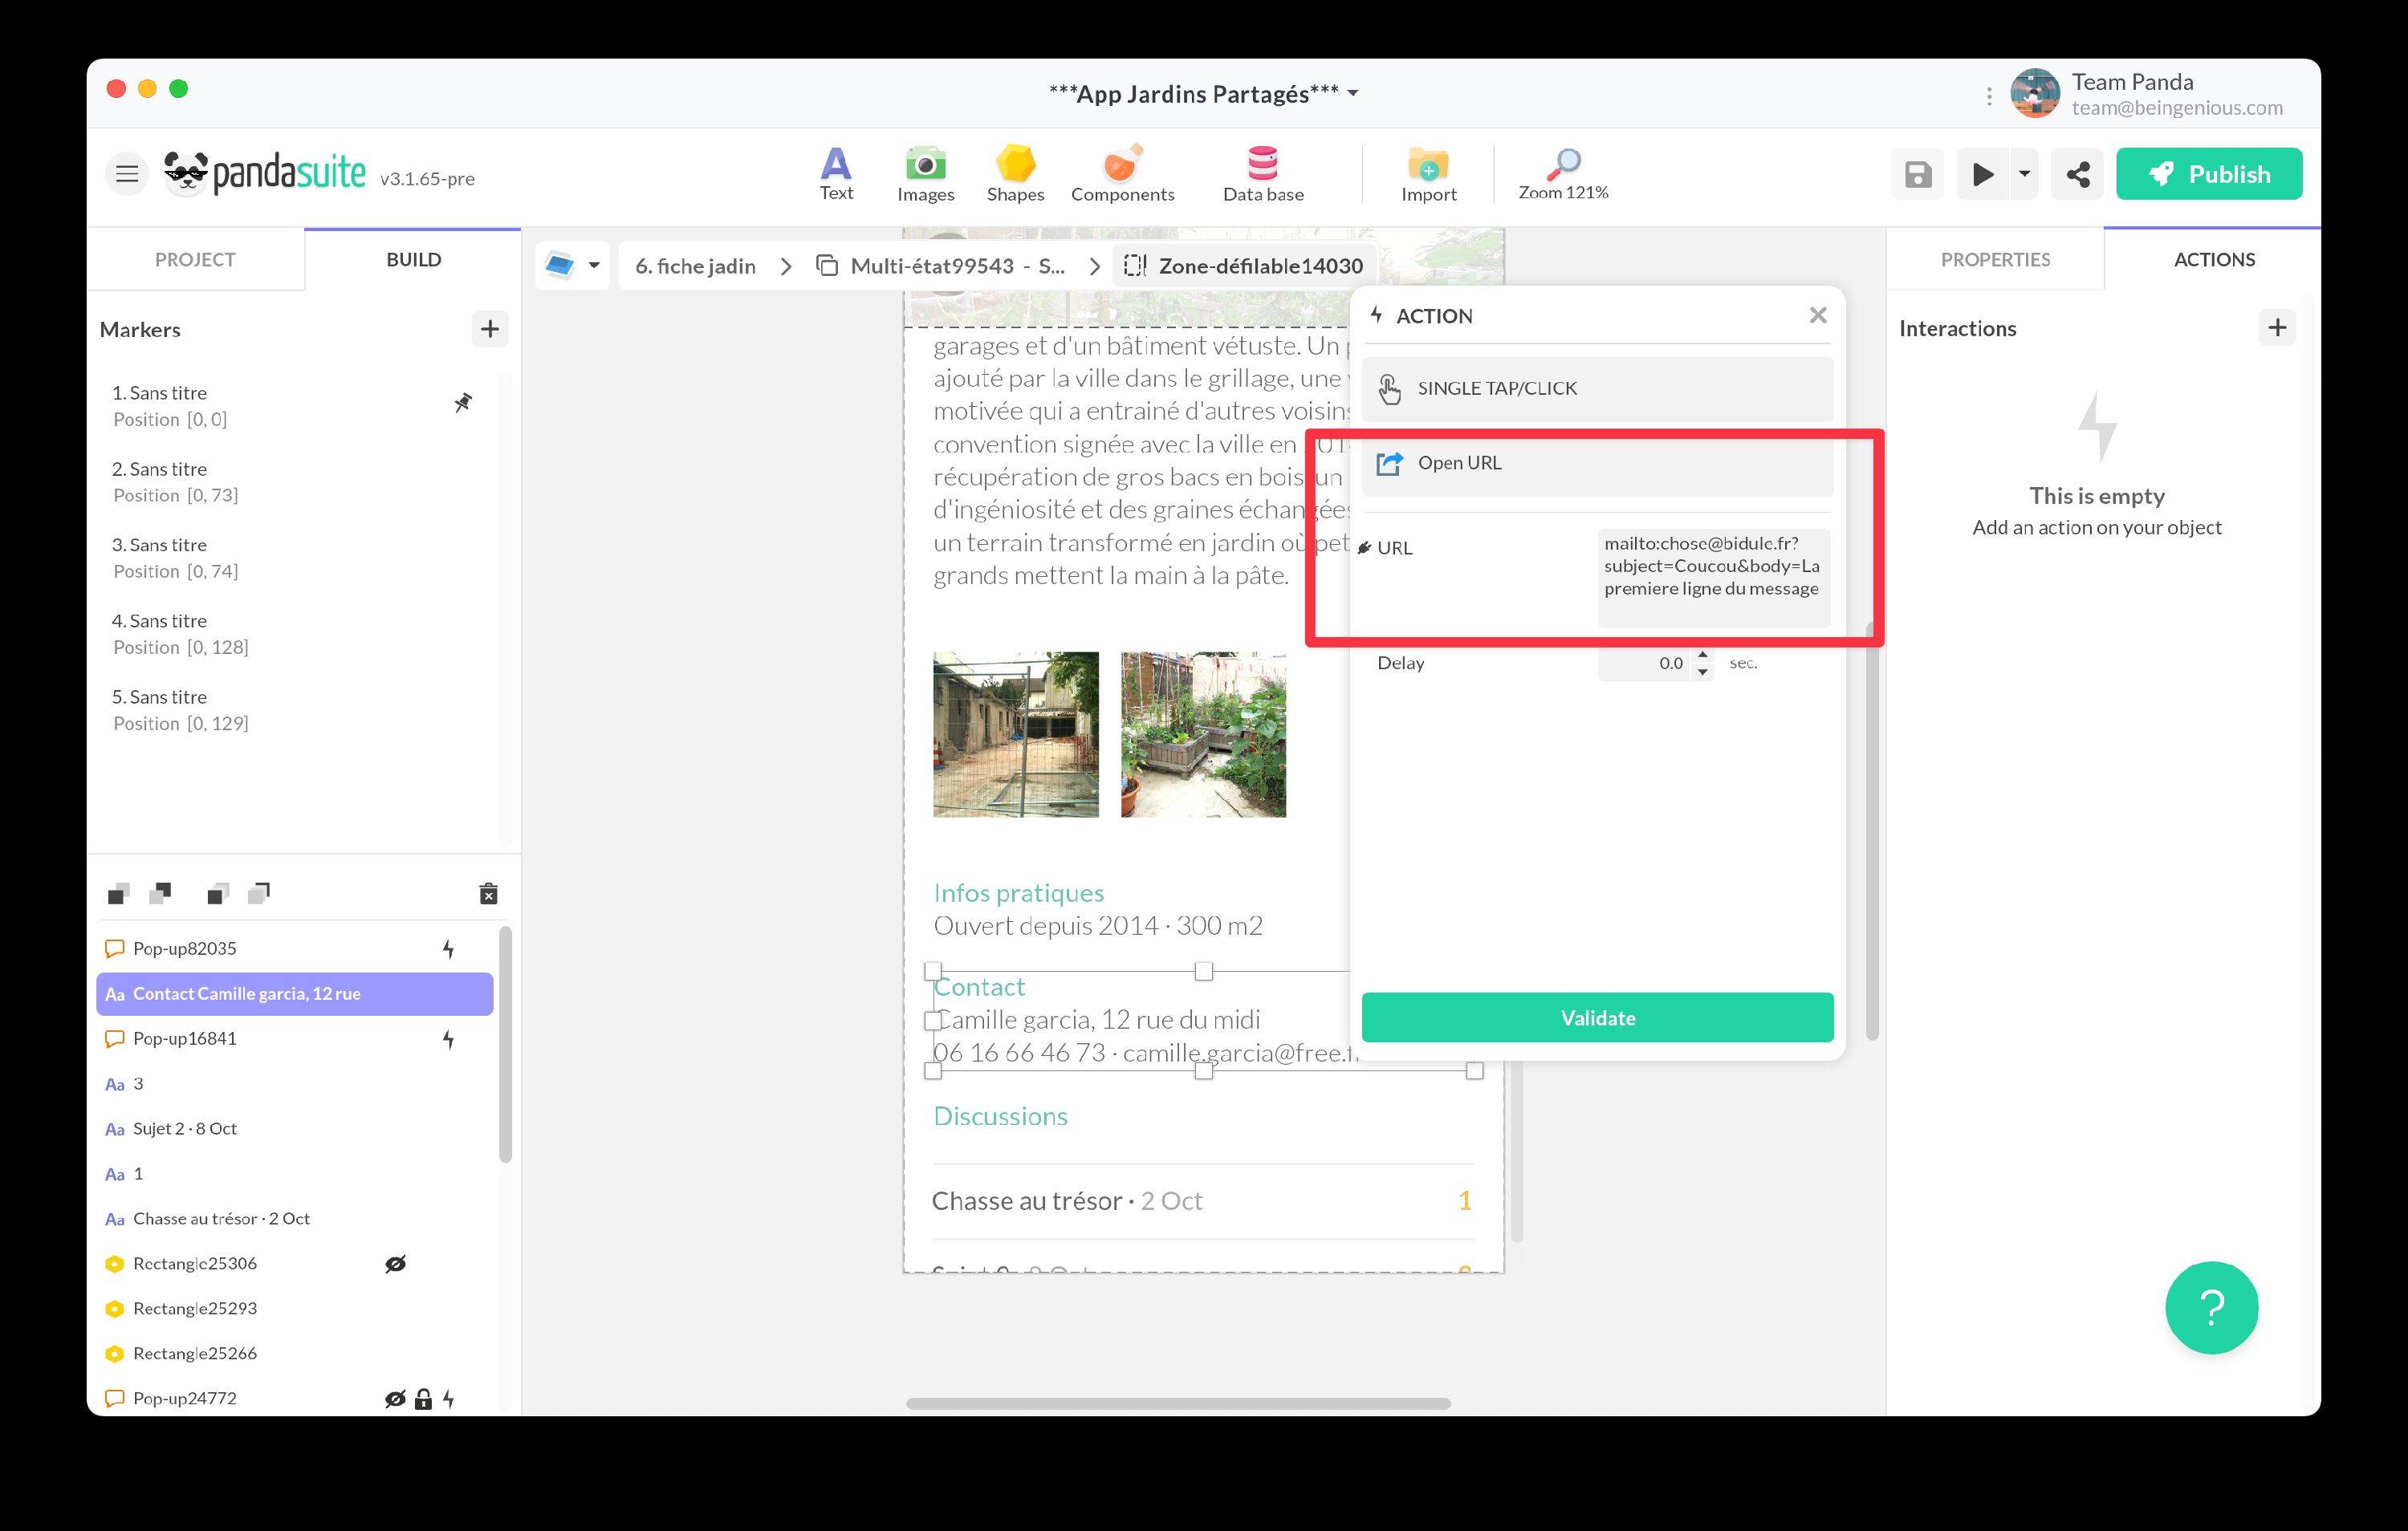Hide the Rectangle25306 layer
The width and height of the screenshot is (2408, 1531).
tap(395, 1263)
